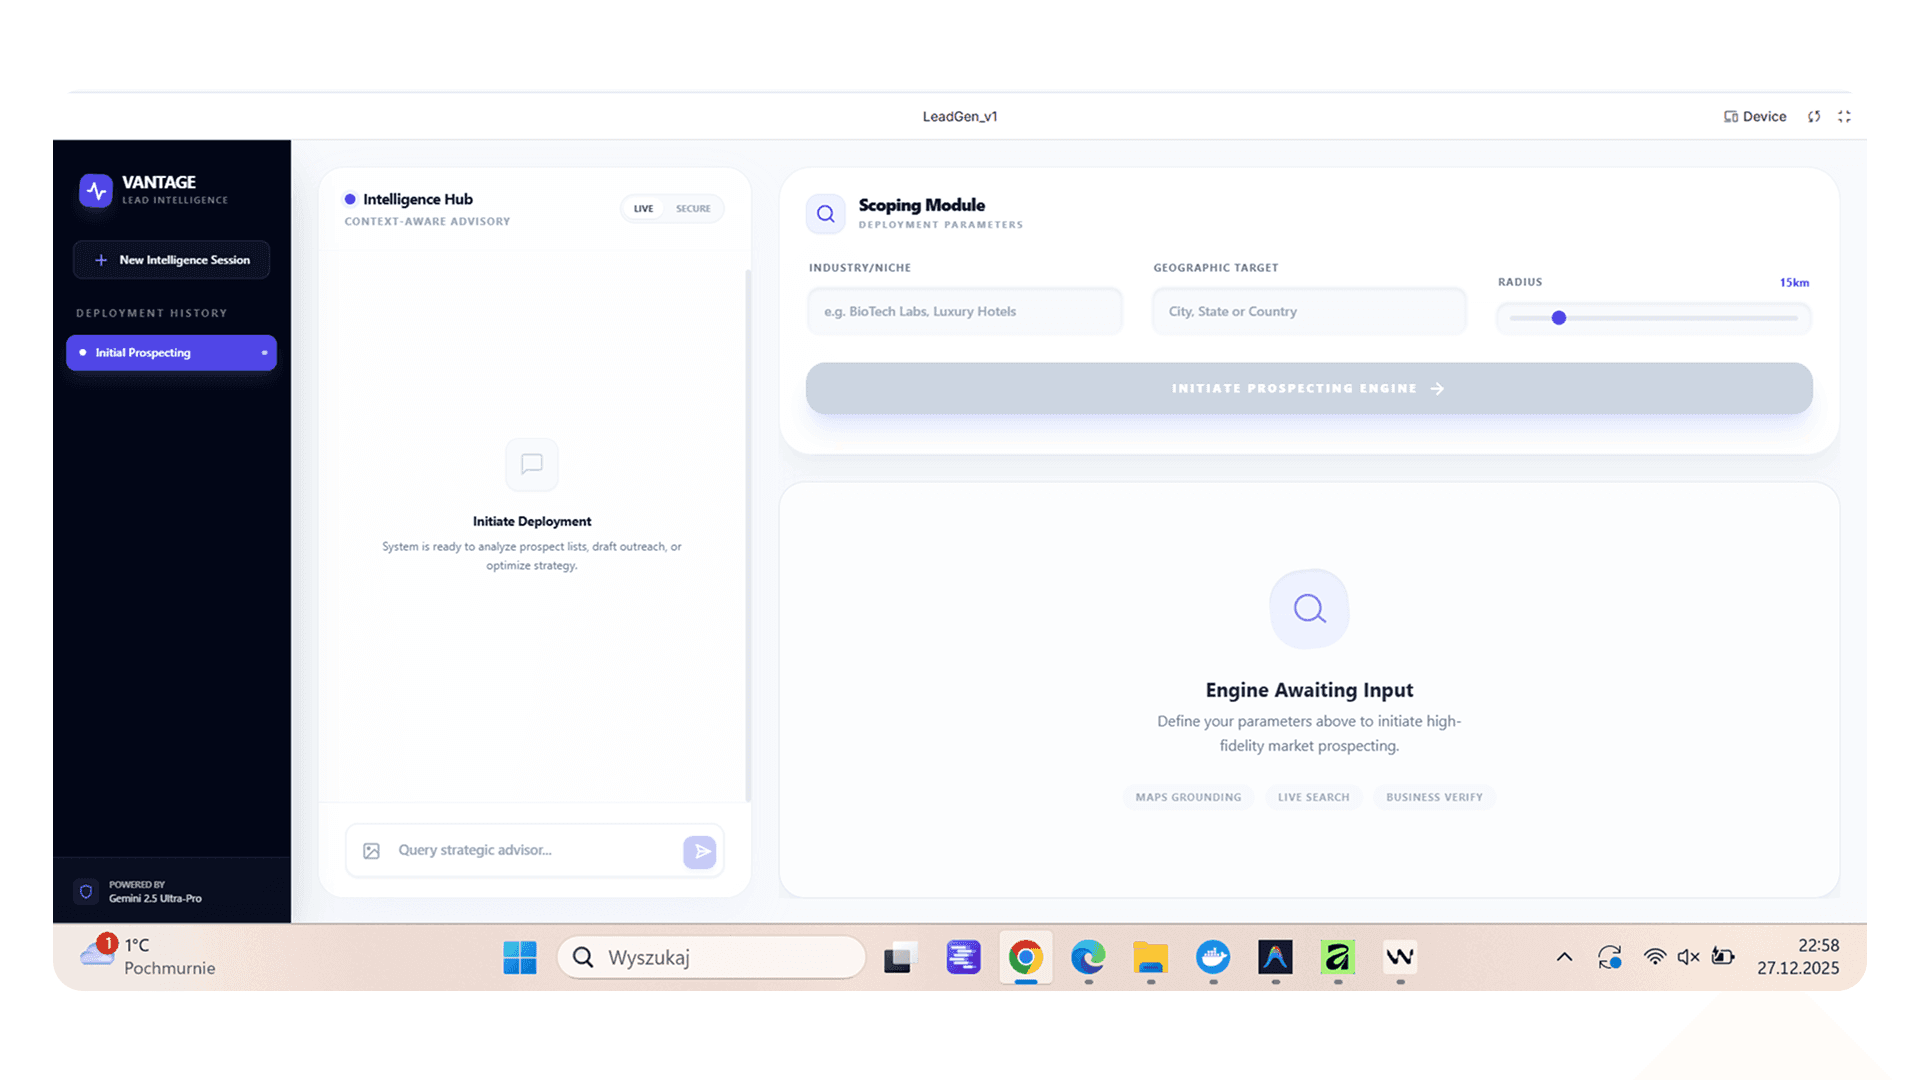This screenshot has width=1920, height=1080.
Task: Select the BUSINESS VERIFY chip
Action: [1434, 797]
